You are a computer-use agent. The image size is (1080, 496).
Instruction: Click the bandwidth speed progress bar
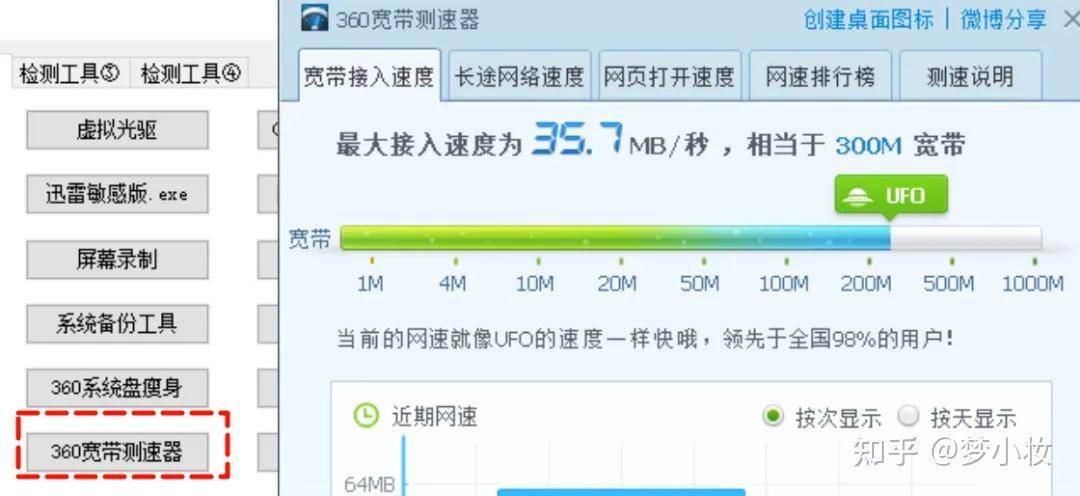click(x=691, y=238)
